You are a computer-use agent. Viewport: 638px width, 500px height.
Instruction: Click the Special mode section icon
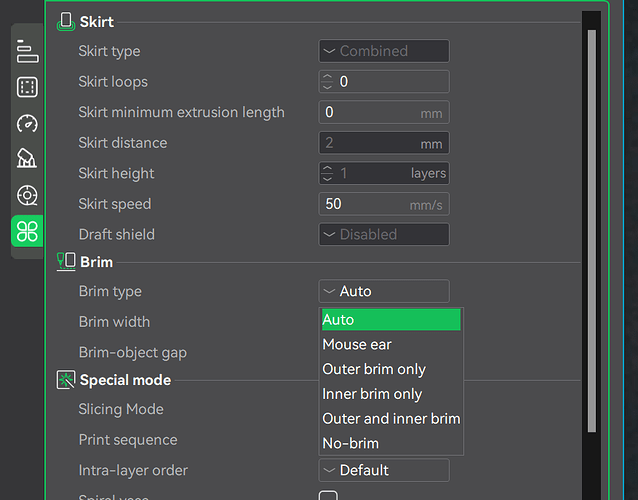point(66,380)
